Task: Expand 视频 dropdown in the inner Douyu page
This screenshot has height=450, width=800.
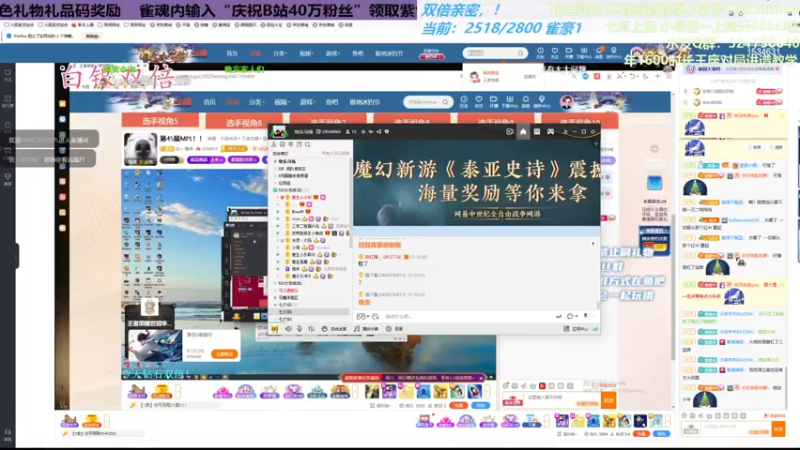Action: pos(282,102)
